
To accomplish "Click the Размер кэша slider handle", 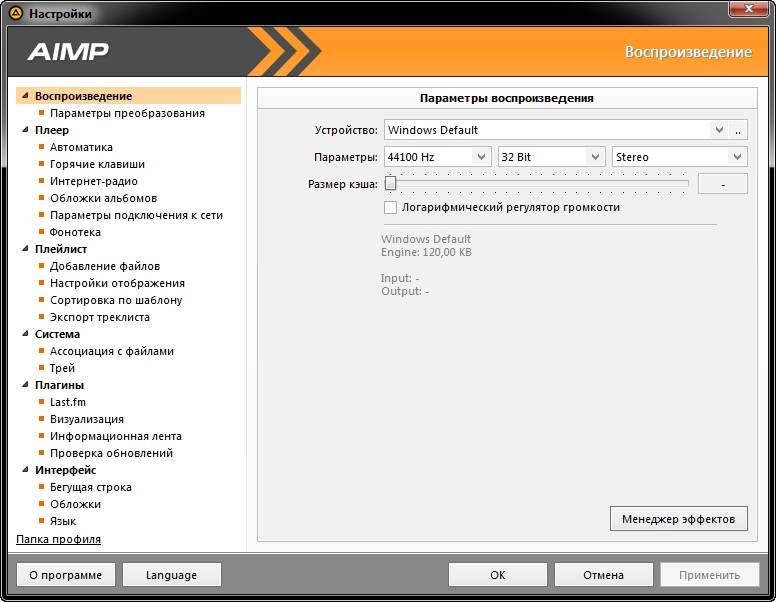I will click(390, 184).
